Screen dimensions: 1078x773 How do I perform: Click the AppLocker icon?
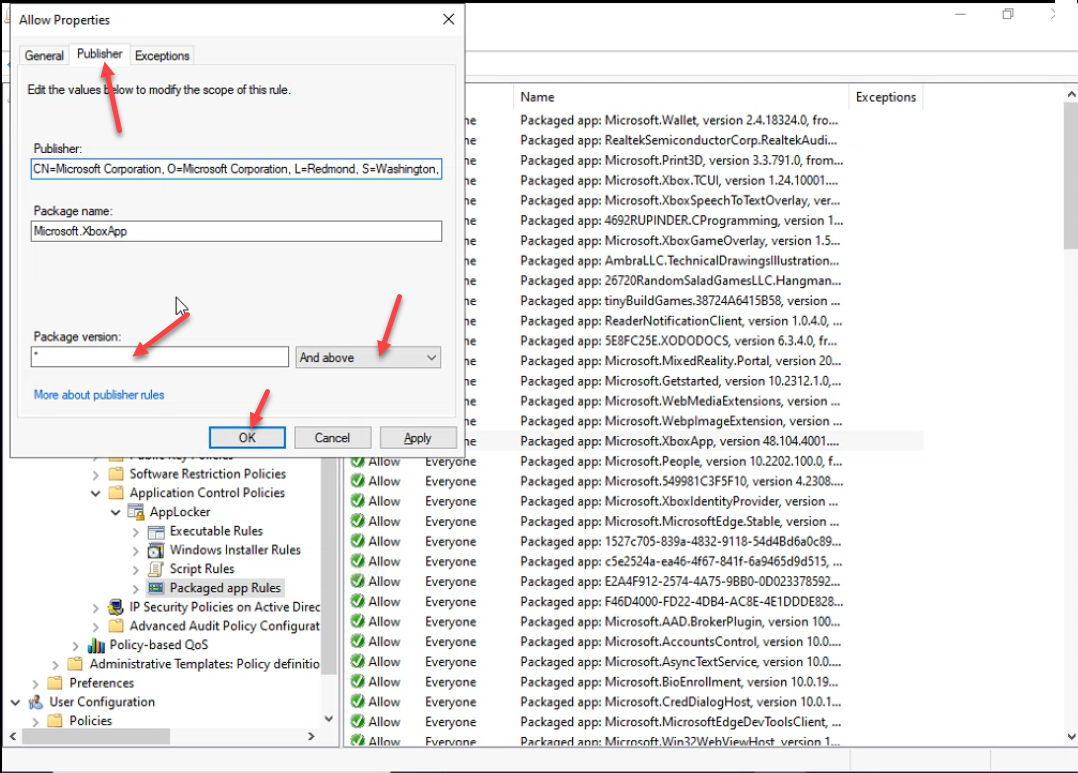(x=136, y=512)
